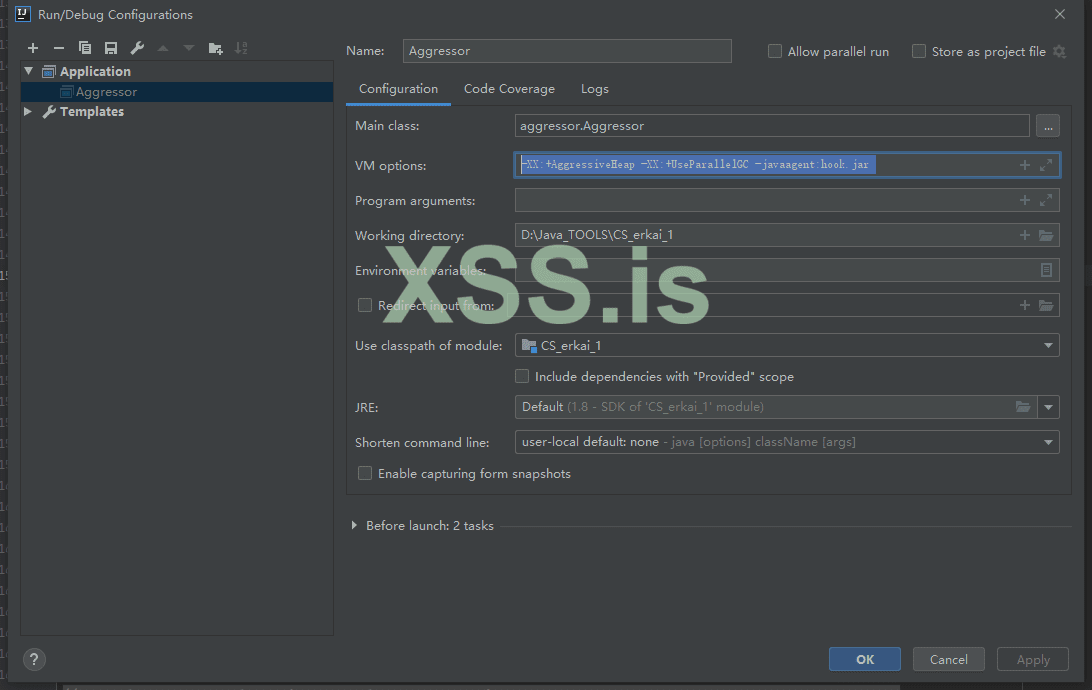Open Shorten command line dropdown
The image size is (1092, 690).
1048,442
